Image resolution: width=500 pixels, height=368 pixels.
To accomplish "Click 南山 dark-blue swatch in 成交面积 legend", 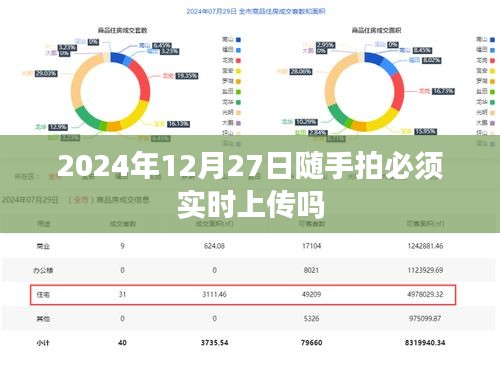I will pos(492,39).
